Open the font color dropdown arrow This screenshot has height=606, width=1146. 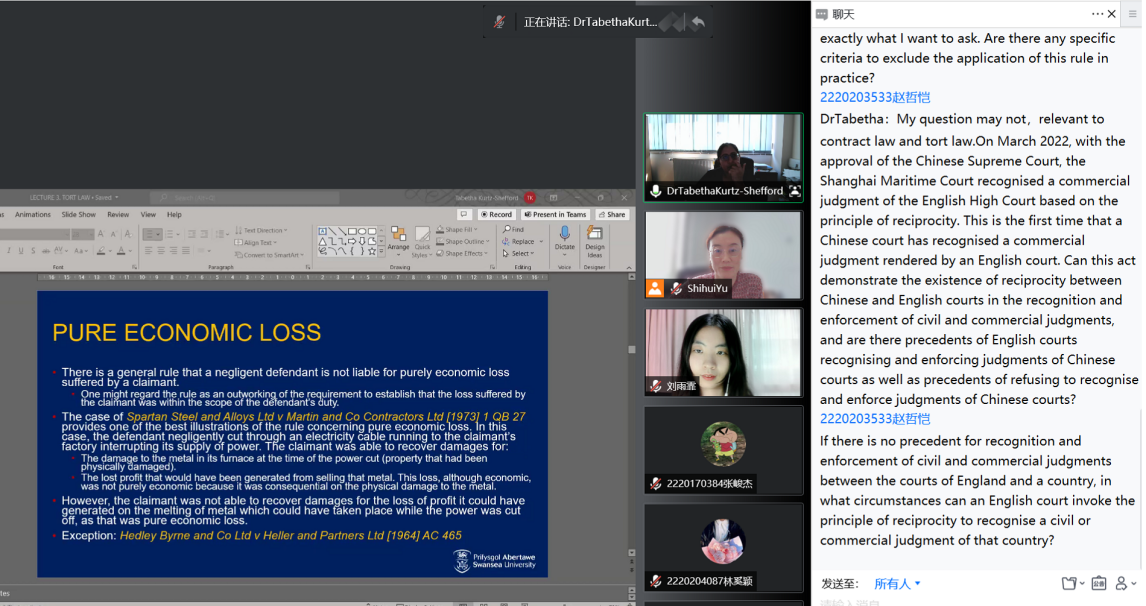point(130,251)
